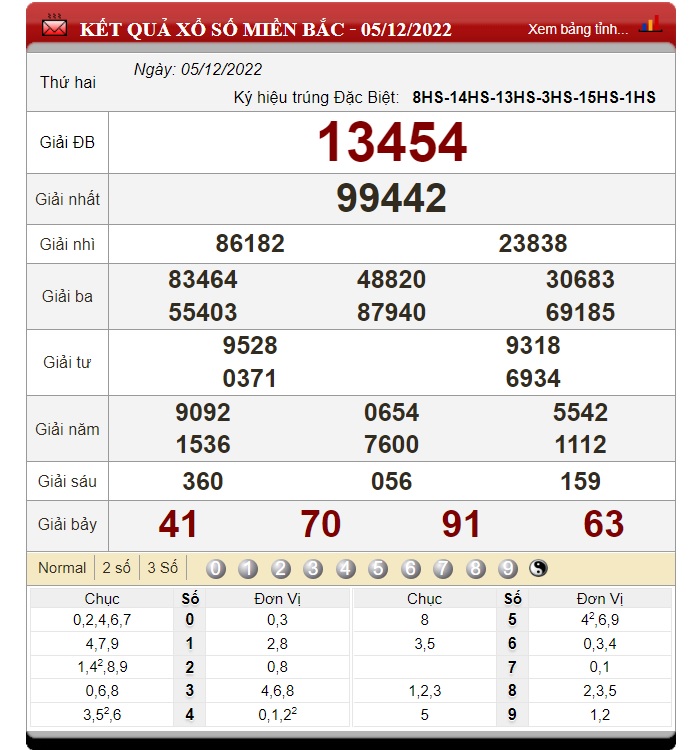The image size is (700, 750).
Task: Select digit 0 ball filter
Action: click(216, 569)
